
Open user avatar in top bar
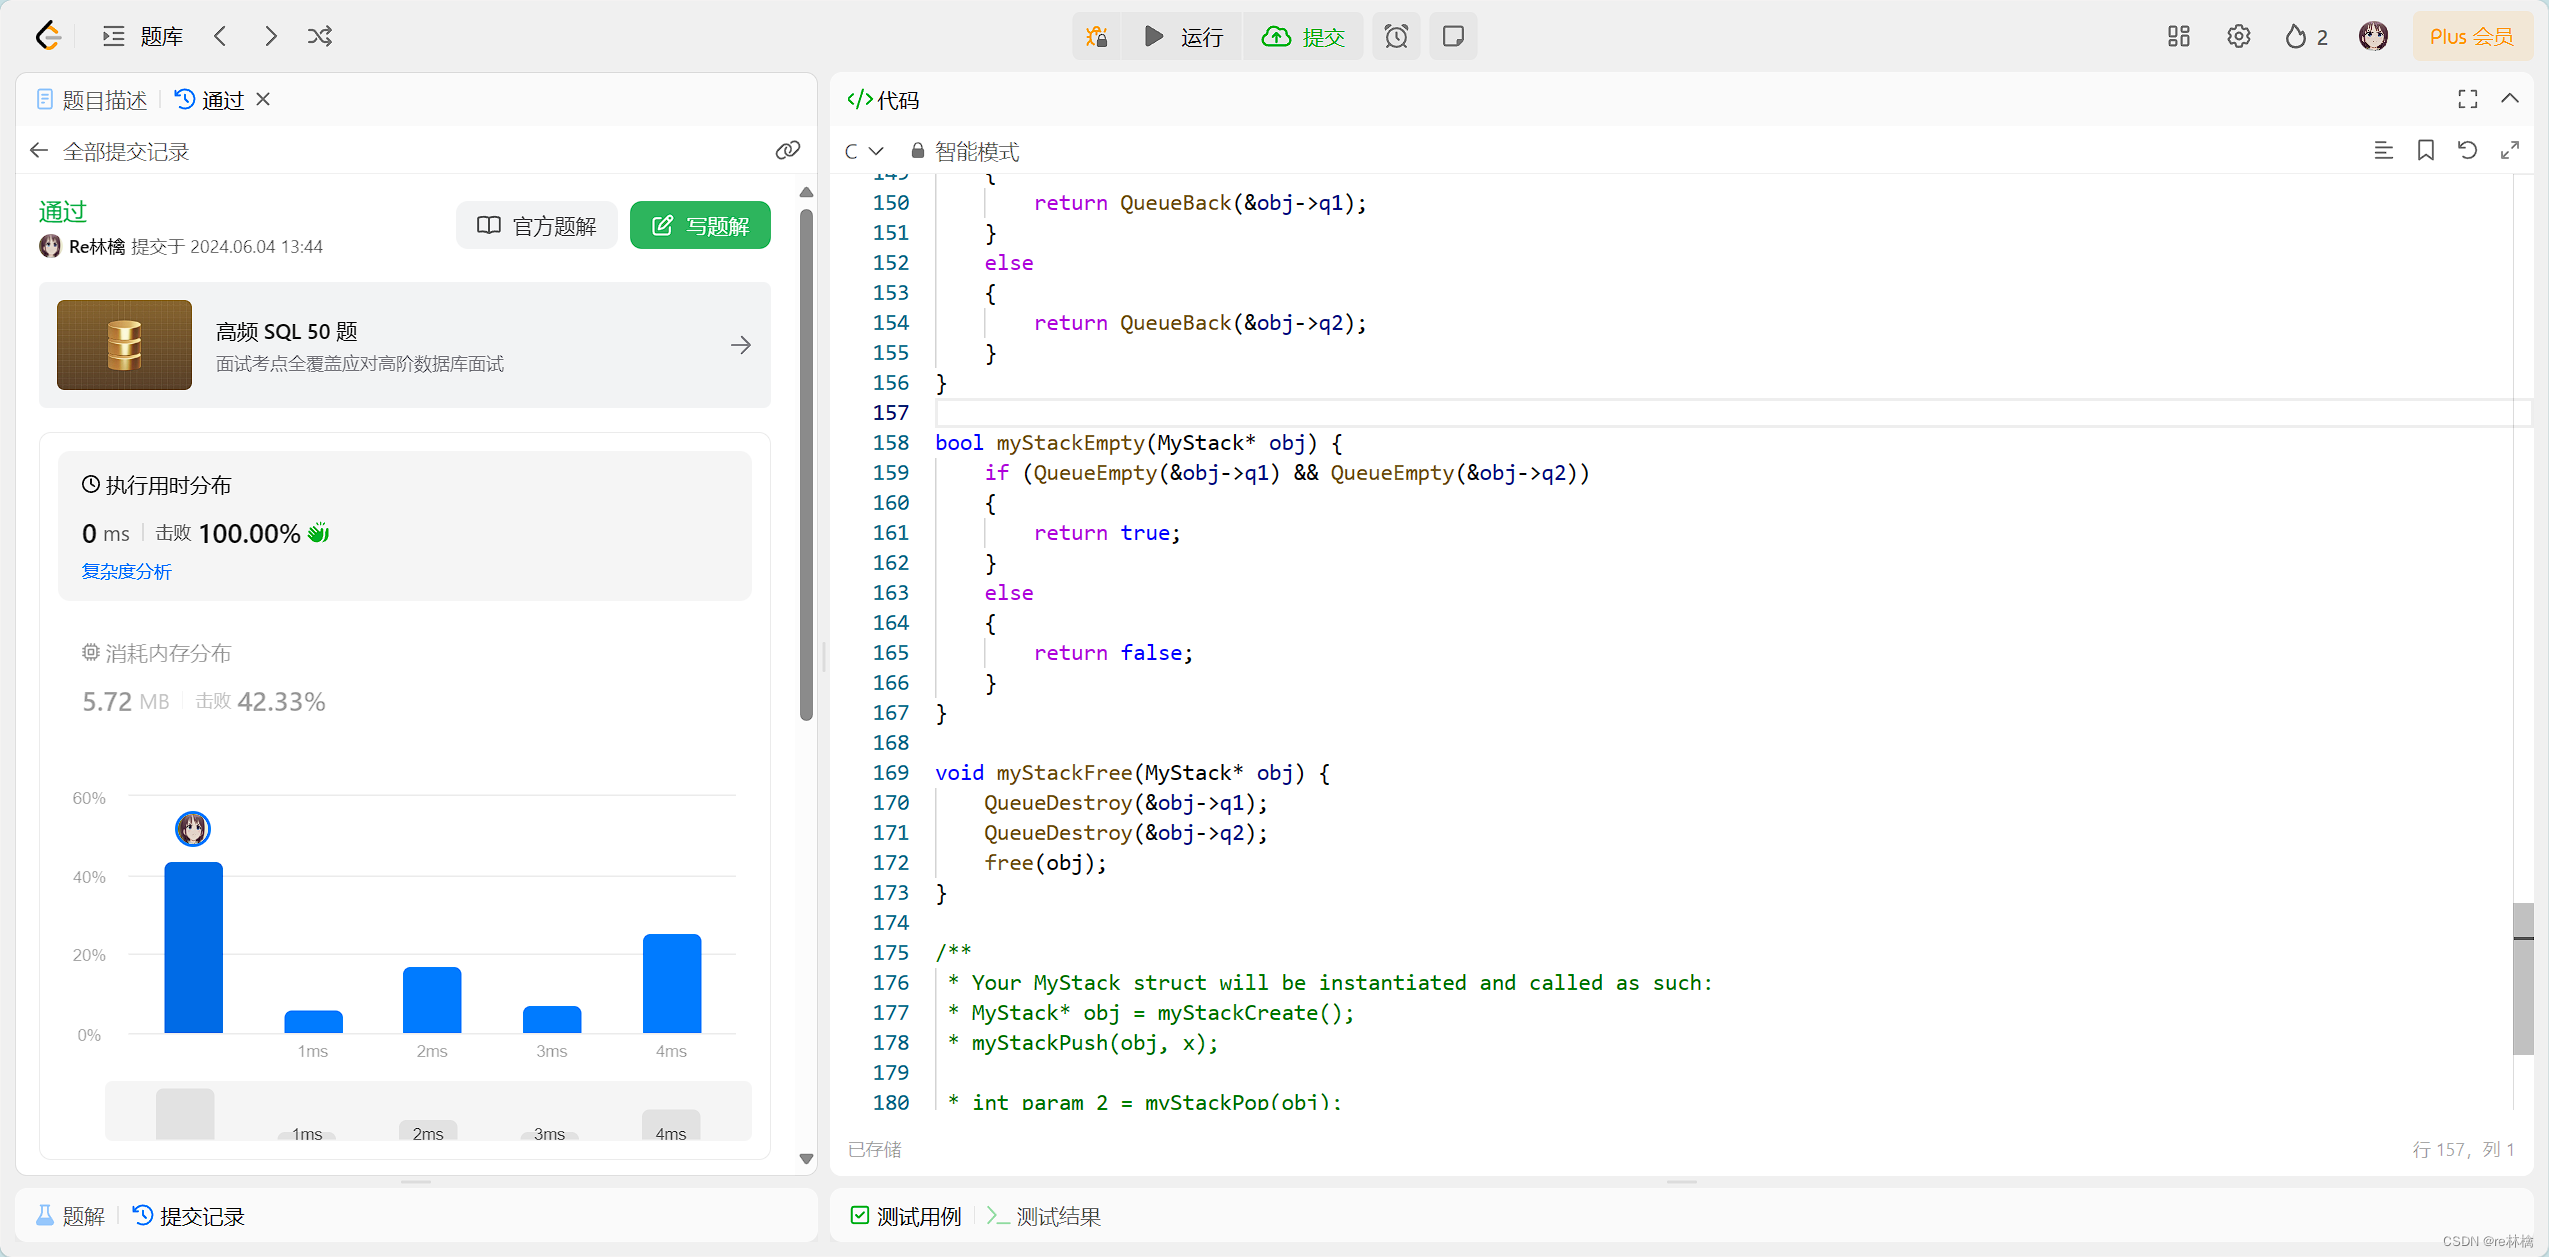(2373, 37)
